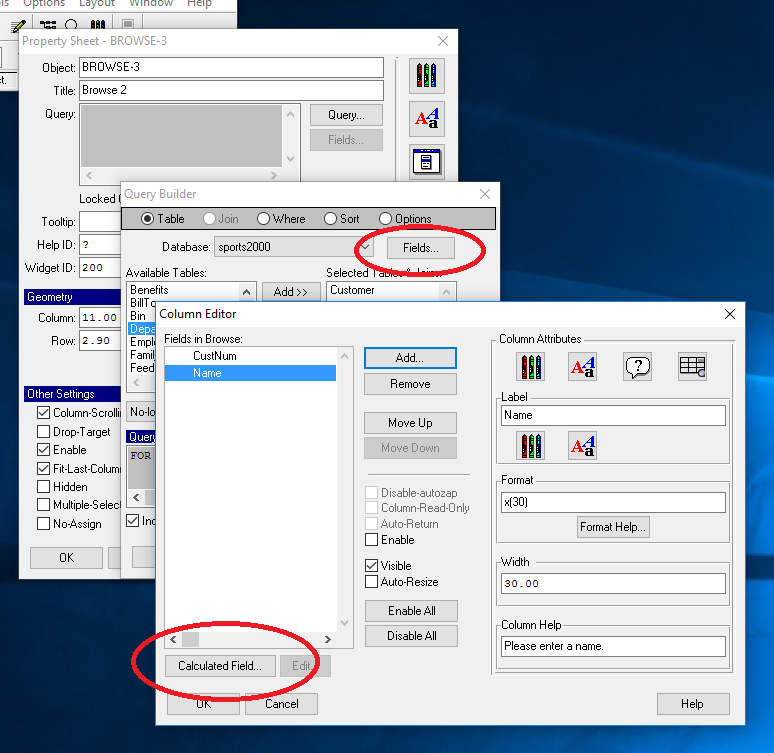Click the font icon in Property Sheet
The height and width of the screenshot is (753, 774).
[426, 119]
